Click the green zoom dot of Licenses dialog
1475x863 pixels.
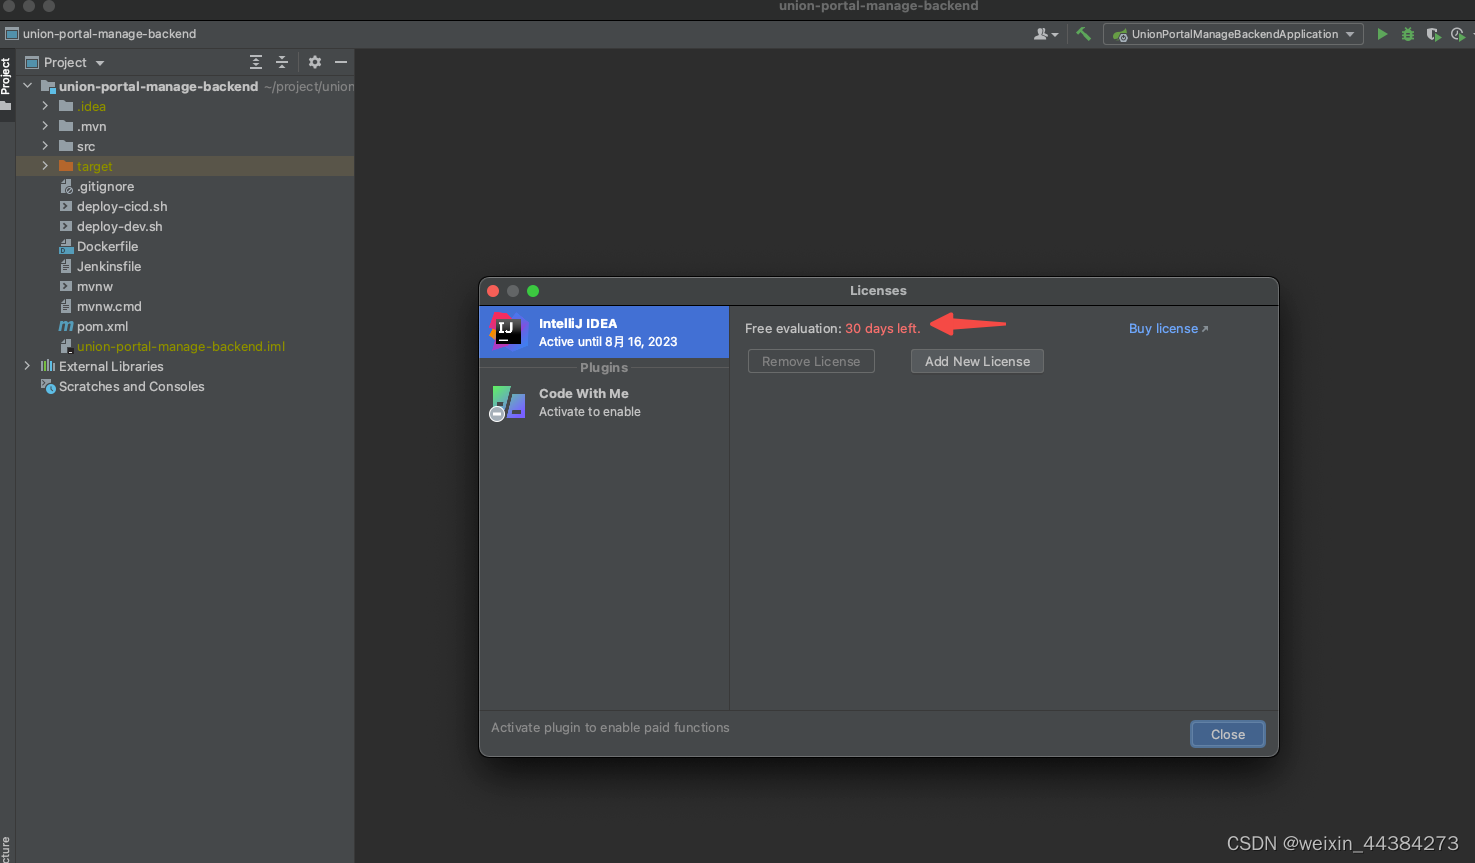(533, 291)
